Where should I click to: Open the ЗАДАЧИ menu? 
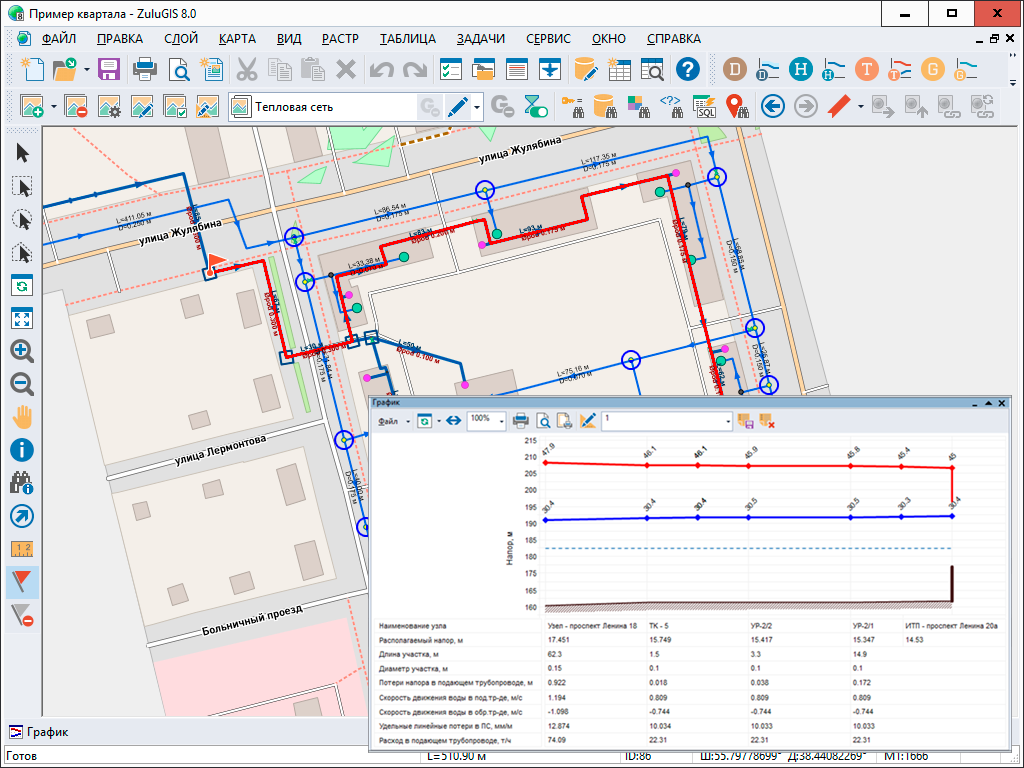480,39
